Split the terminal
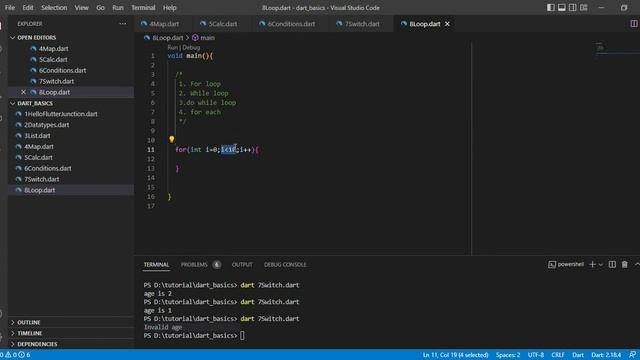The width and height of the screenshot is (640, 360). click(x=612, y=264)
